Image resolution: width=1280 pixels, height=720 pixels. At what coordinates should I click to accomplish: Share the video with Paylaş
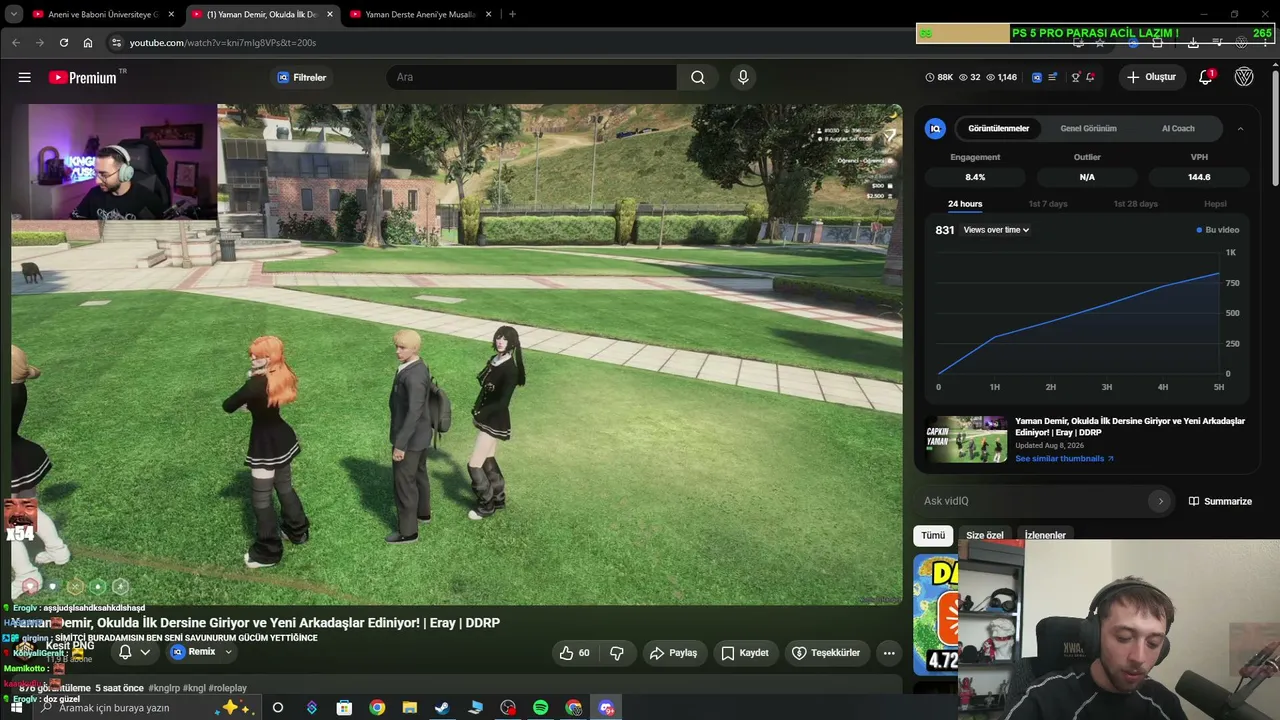[673, 653]
